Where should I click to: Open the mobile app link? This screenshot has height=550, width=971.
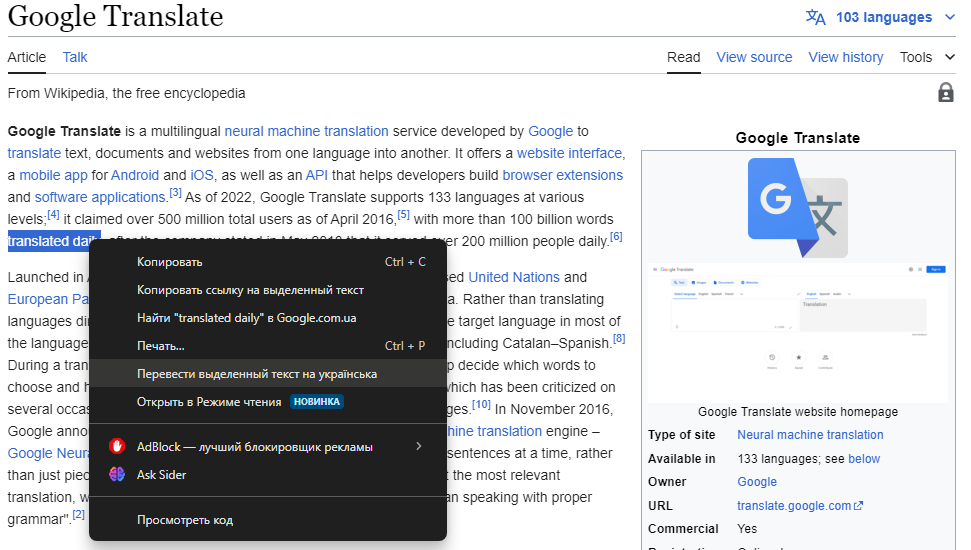pyautogui.click(x=53, y=175)
